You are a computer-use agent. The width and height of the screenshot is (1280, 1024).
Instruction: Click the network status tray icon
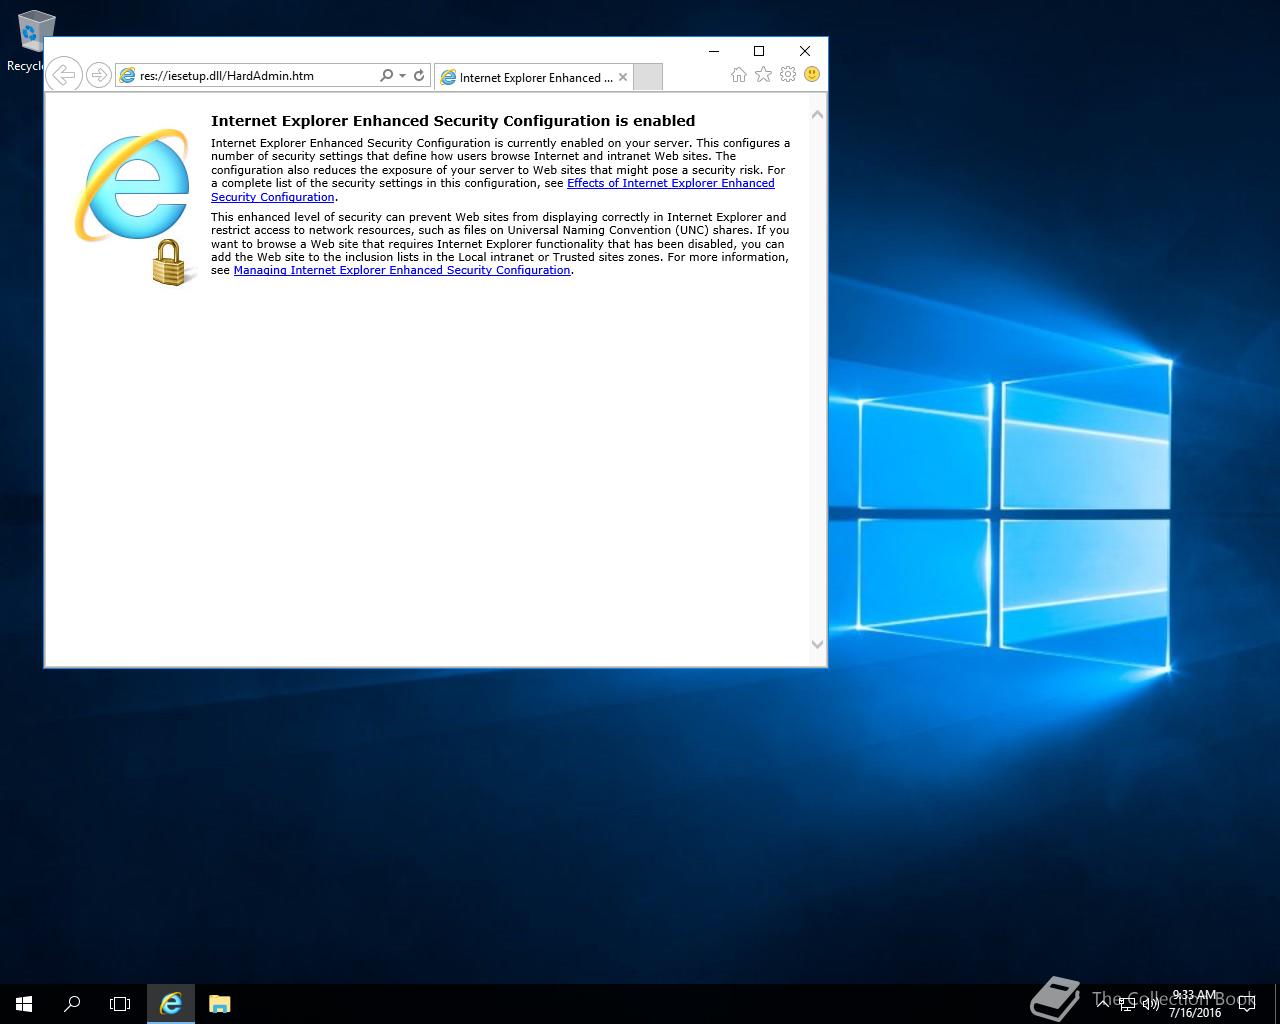coord(1129,1004)
